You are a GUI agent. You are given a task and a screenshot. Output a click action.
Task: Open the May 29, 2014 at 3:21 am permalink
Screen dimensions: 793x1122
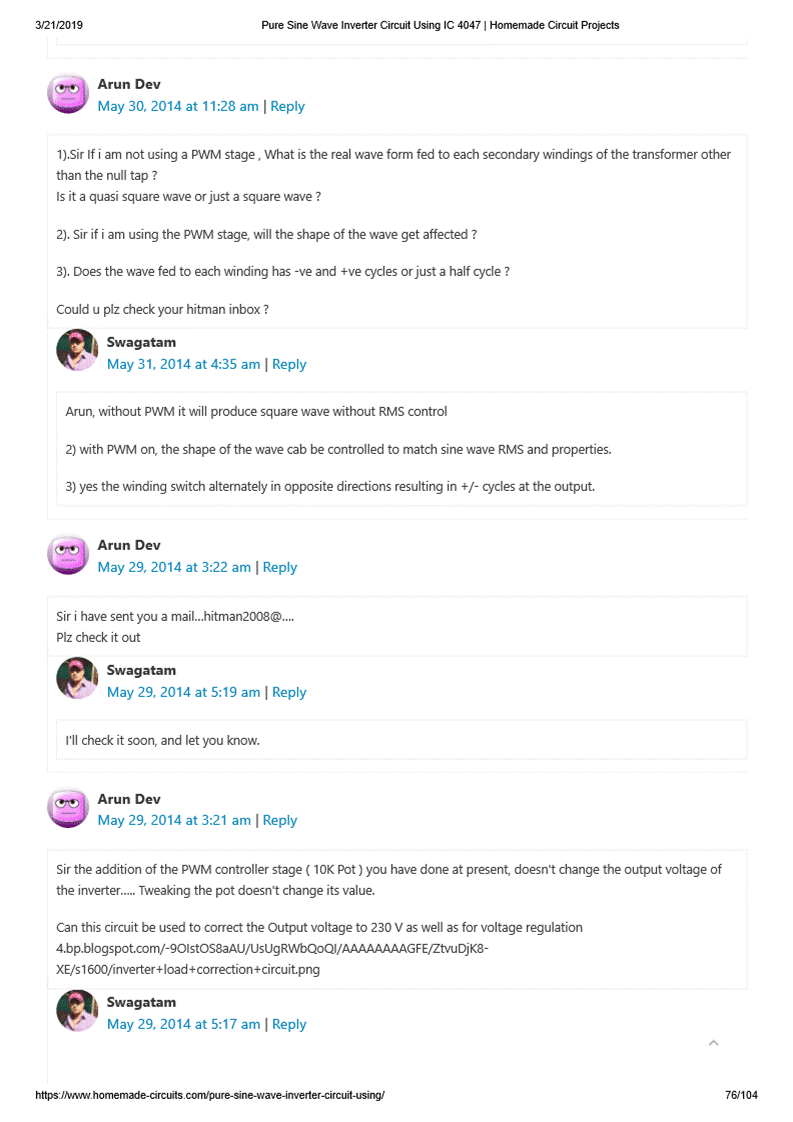[174, 820]
